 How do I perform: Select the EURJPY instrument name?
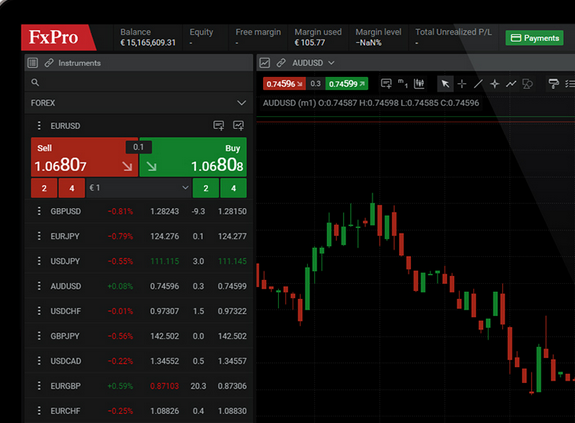point(65,236)
